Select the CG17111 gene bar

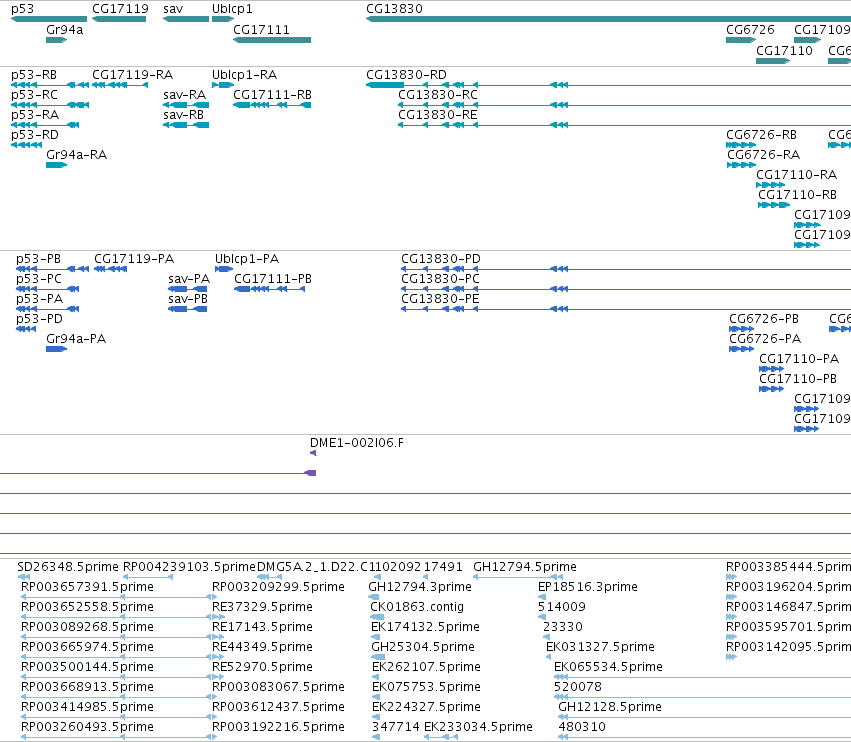pos(272,40)
